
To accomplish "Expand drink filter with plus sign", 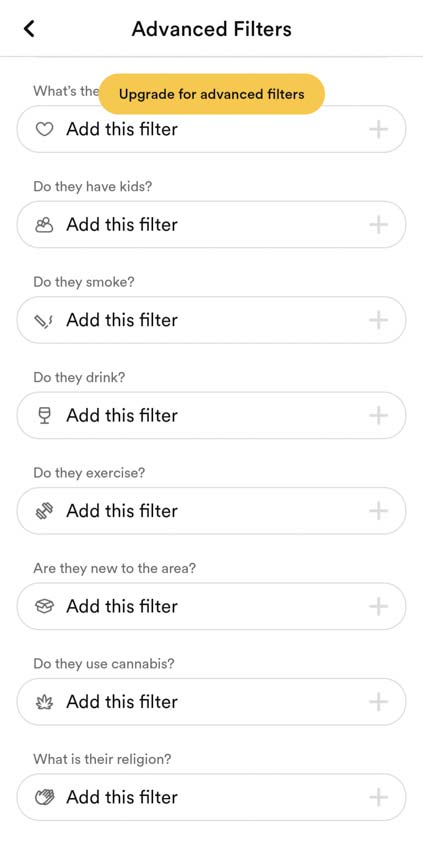I will tap(378, 416).
